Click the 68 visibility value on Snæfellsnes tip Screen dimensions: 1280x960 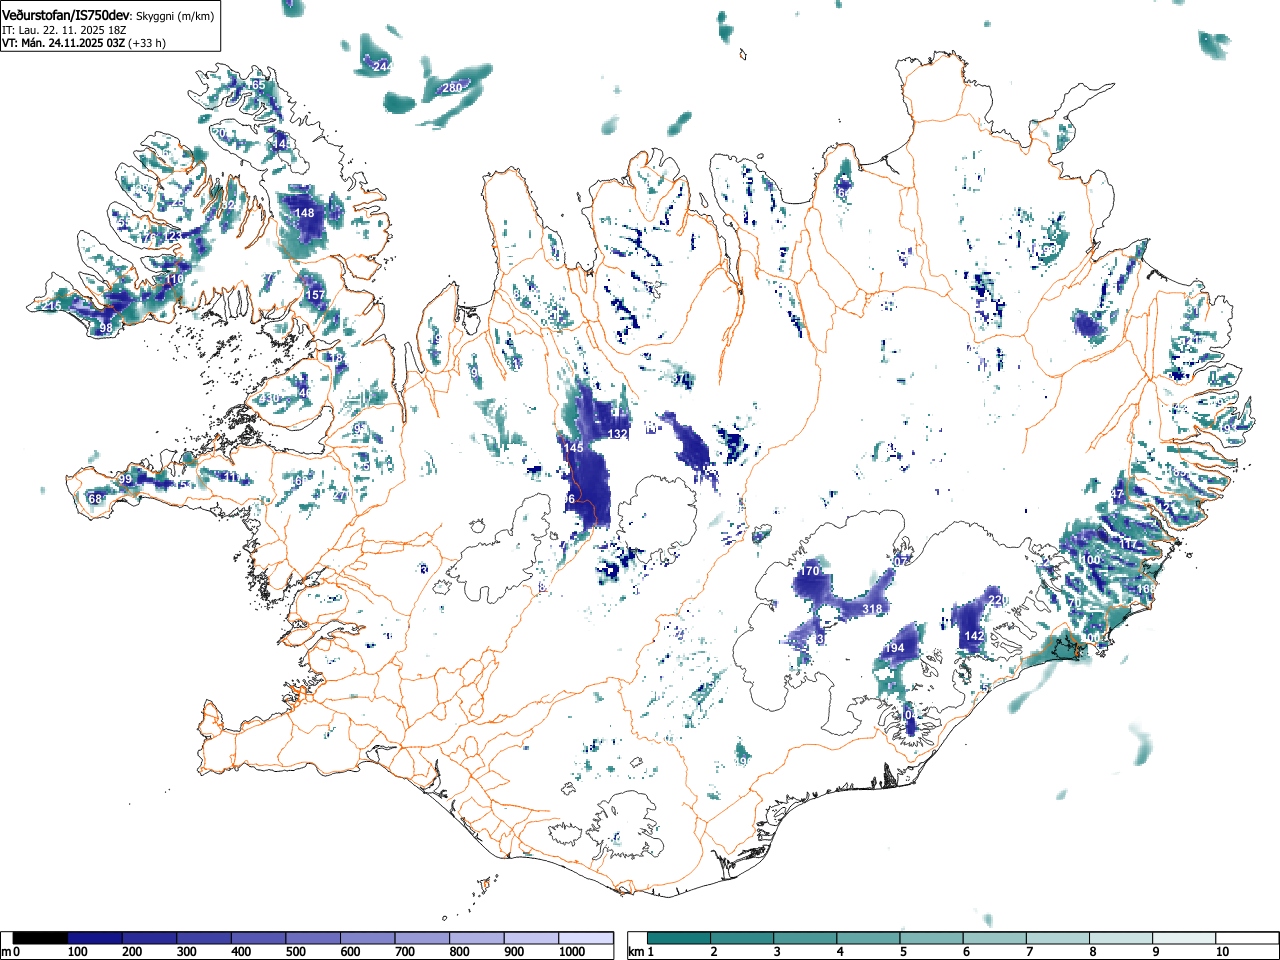(96, 499)
